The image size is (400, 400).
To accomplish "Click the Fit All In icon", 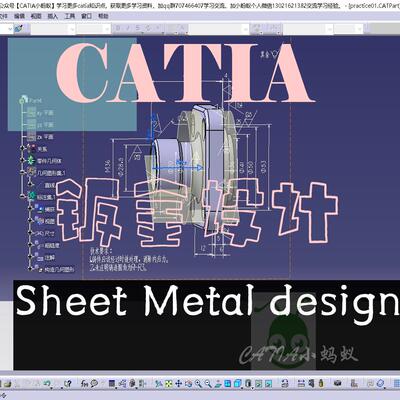I will (x=169, y=384).
